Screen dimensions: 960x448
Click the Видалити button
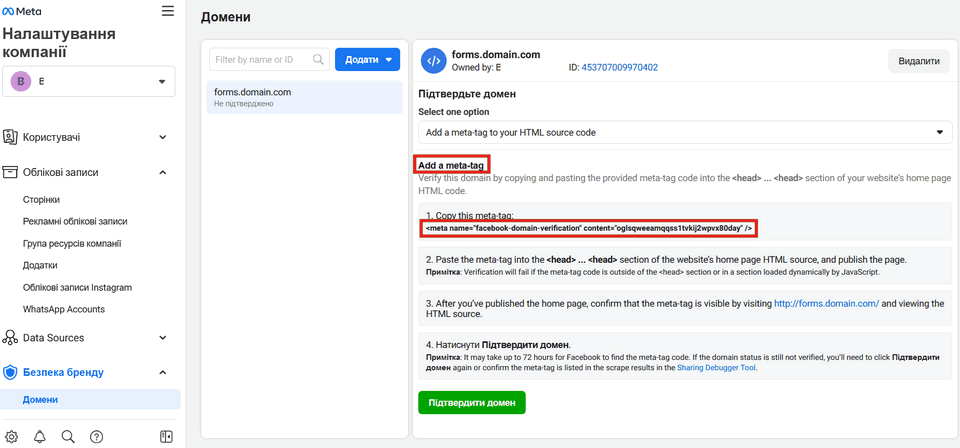tap(918, 61)
